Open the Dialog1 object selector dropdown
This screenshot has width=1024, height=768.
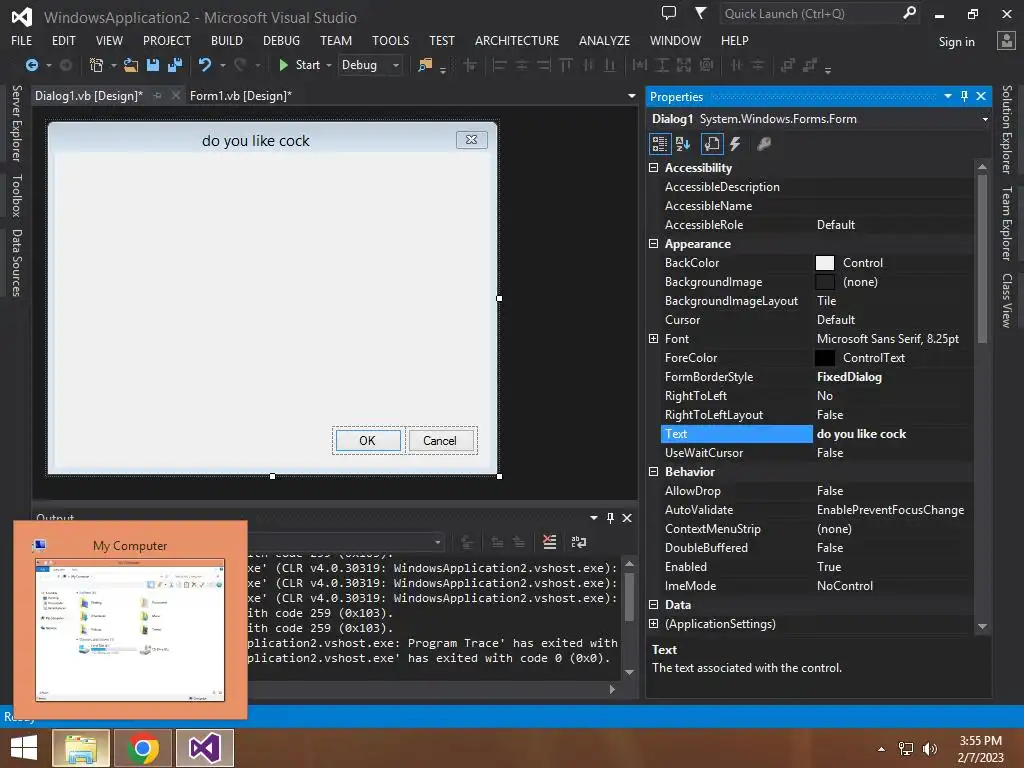click(x=985, y=120)
